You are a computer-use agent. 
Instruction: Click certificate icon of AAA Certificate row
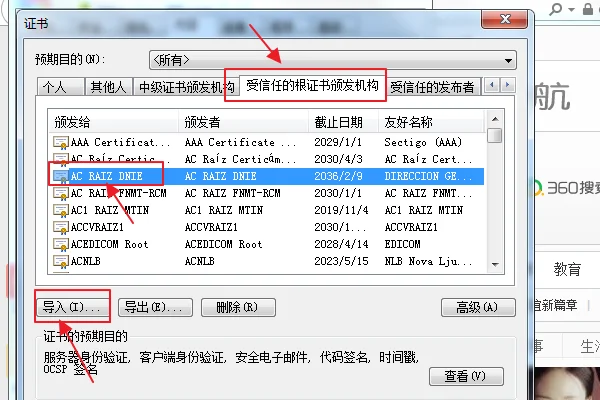point(60,142)
